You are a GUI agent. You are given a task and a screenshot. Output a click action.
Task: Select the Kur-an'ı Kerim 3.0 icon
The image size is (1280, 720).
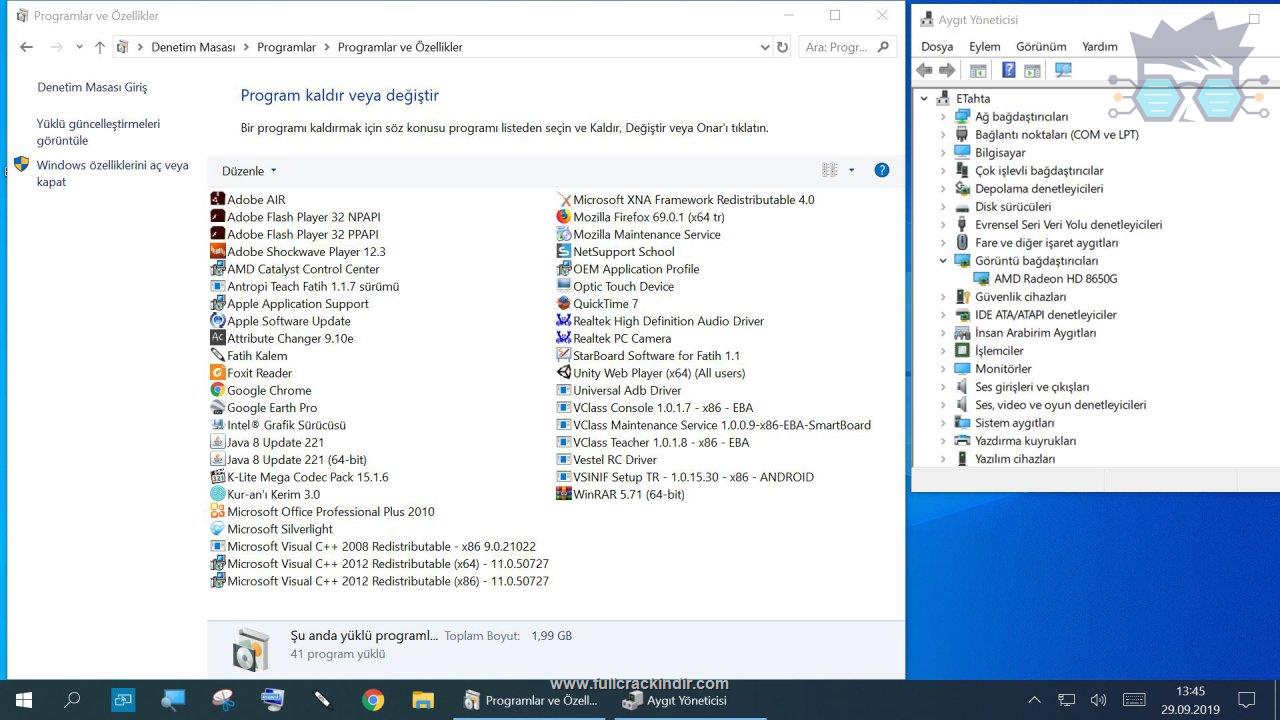(218, 494)
